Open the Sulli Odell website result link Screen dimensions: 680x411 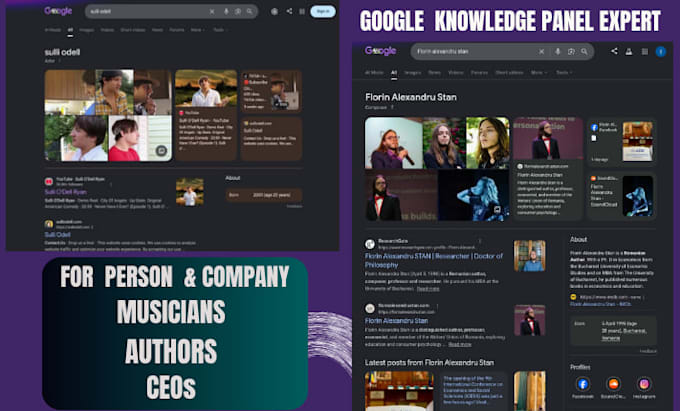pyautogui.click(x=57, y=235)
